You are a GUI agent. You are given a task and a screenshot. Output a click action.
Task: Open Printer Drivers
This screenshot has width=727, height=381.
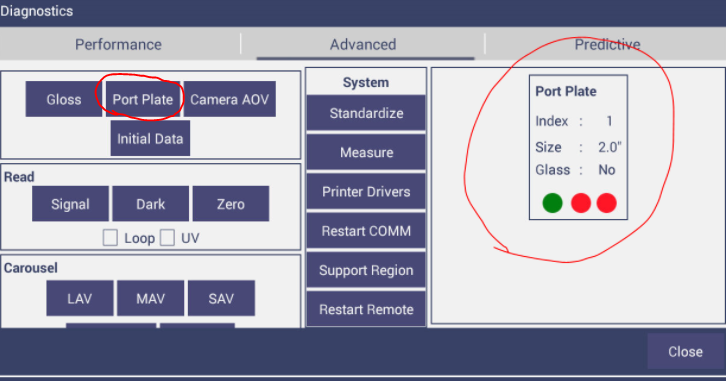coord(366,191)
